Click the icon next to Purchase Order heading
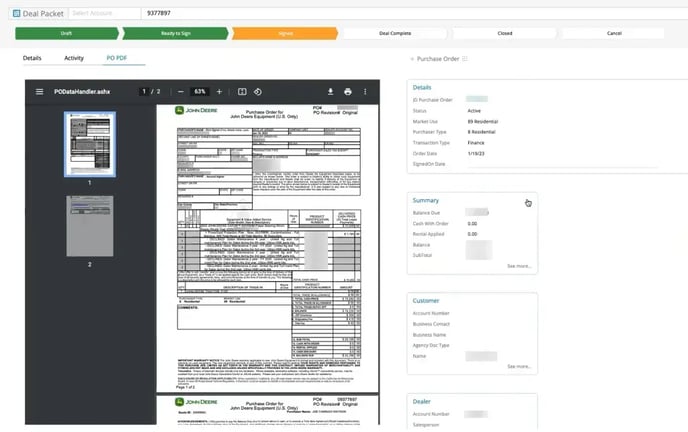 [465, 59]
